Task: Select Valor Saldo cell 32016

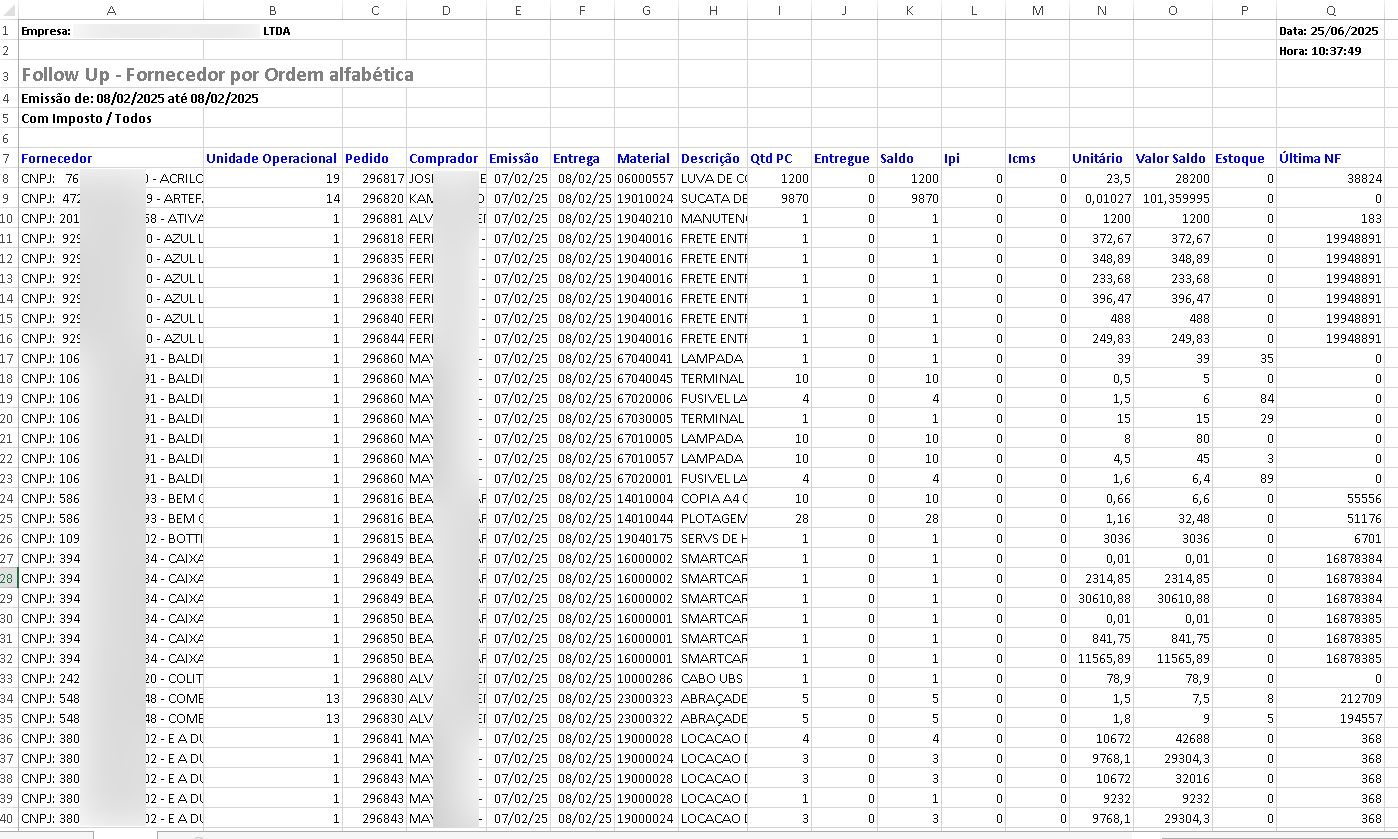Action: tap(1172, 778)
